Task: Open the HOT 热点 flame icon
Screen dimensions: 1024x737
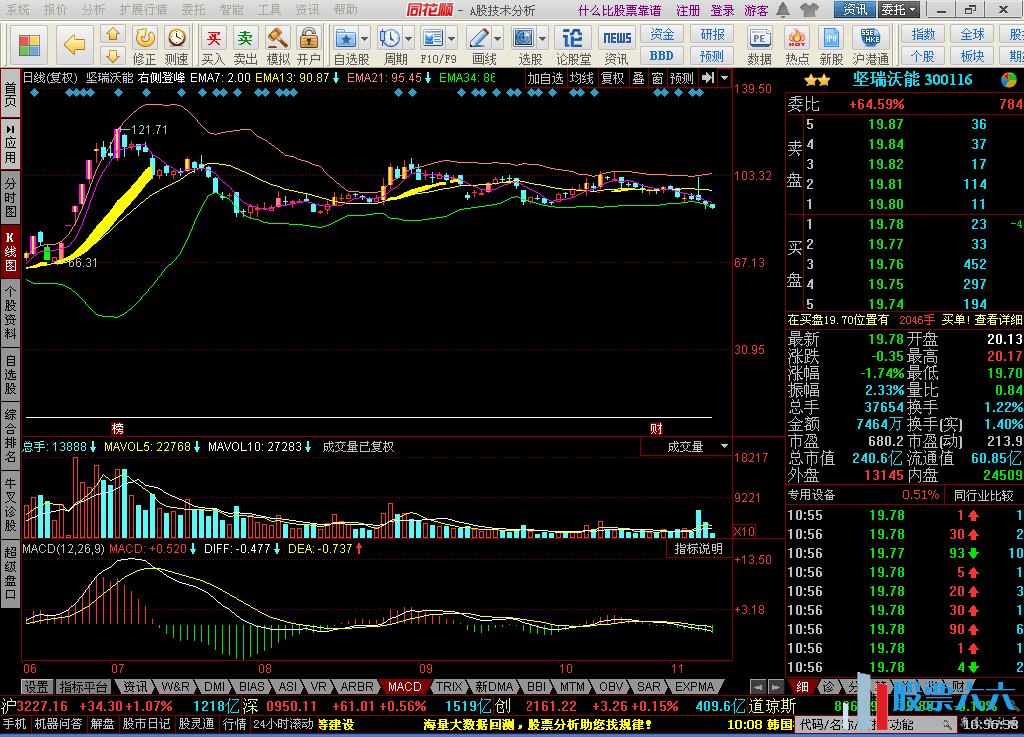Action: tap(796, 46)
